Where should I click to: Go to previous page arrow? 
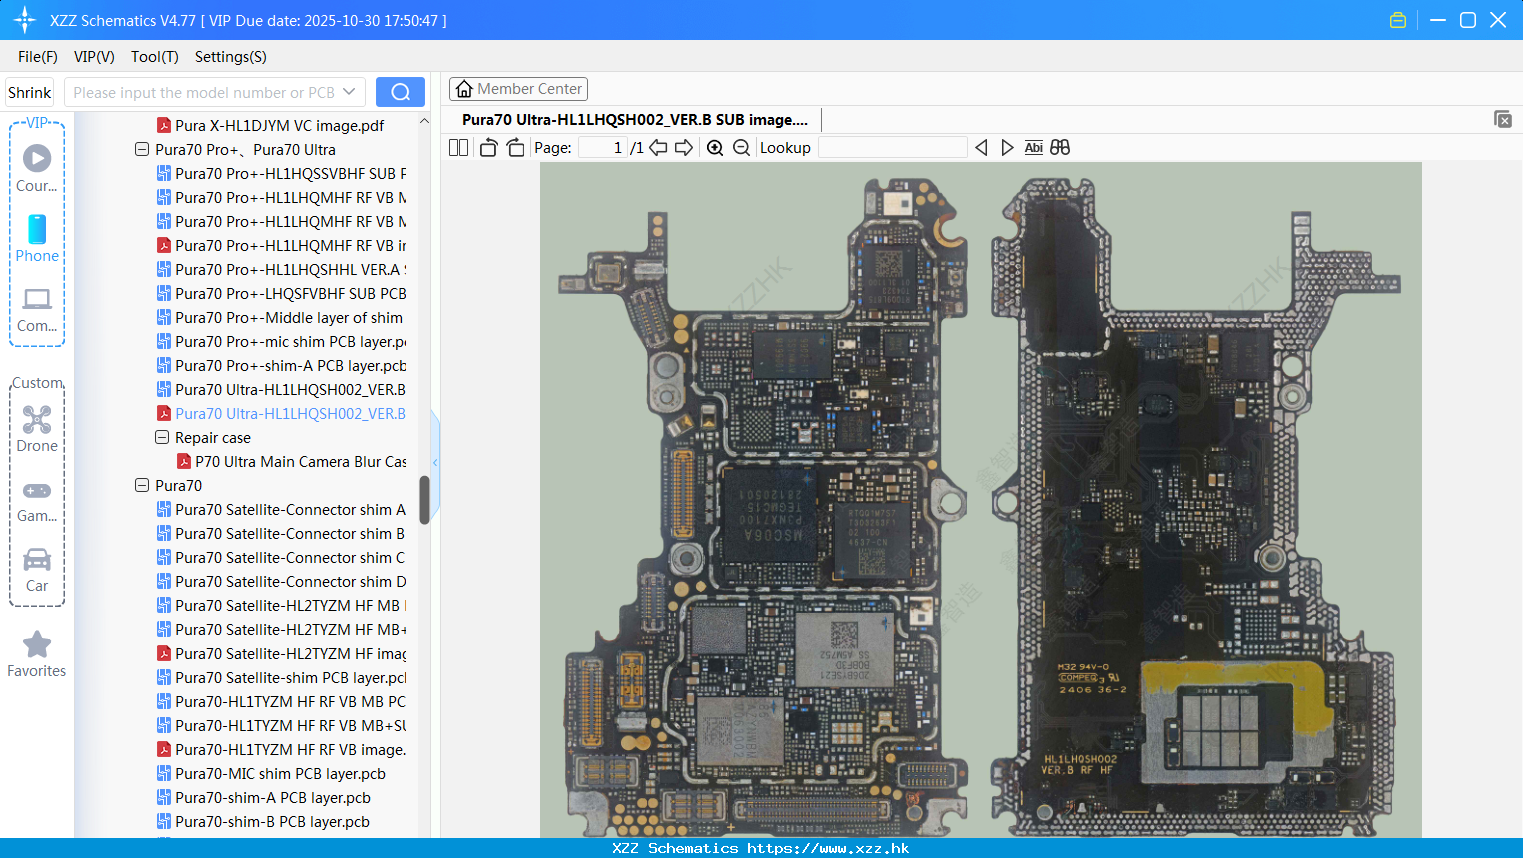point(658,147)
